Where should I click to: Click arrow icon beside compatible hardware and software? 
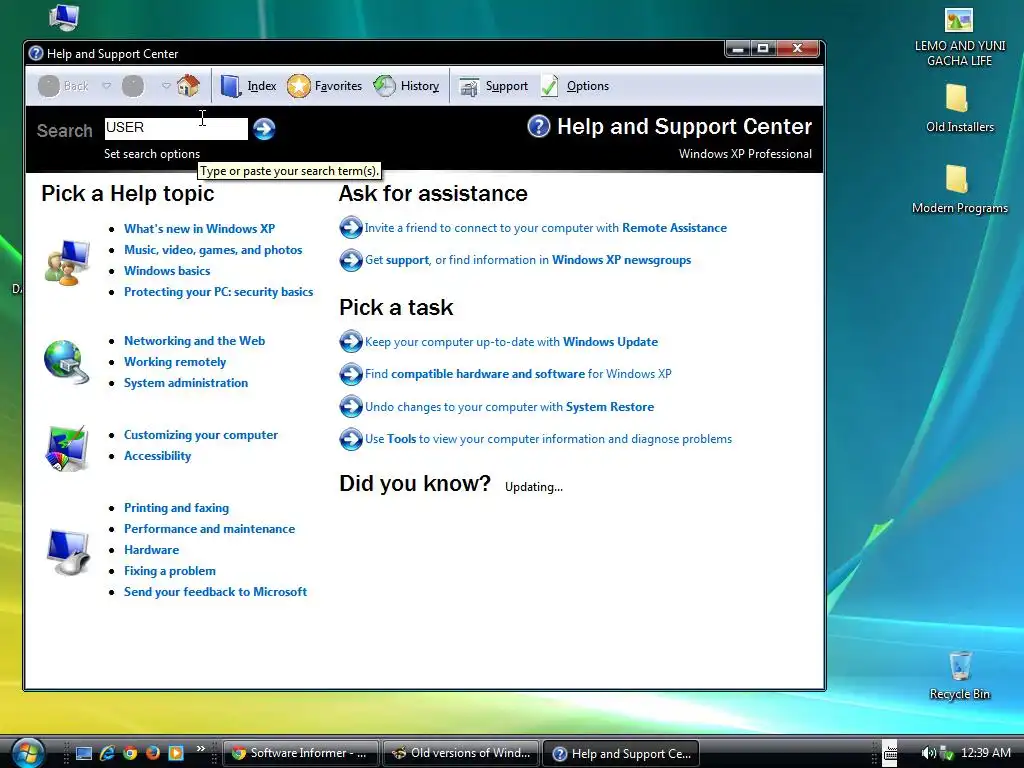coord(351,374)
